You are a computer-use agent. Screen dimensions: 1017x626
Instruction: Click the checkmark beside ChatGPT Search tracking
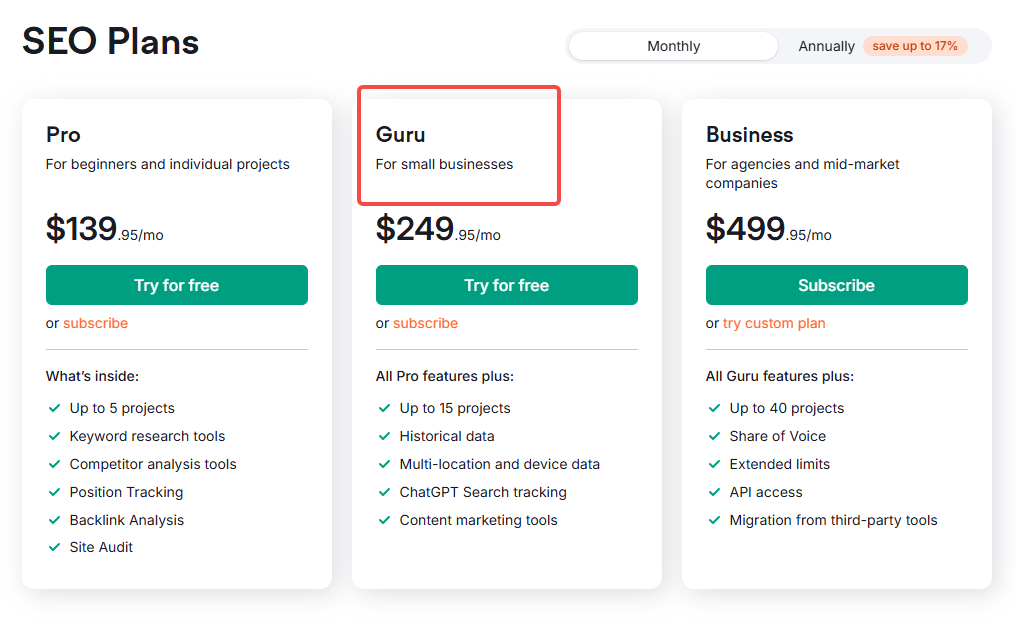coord(384,492)
